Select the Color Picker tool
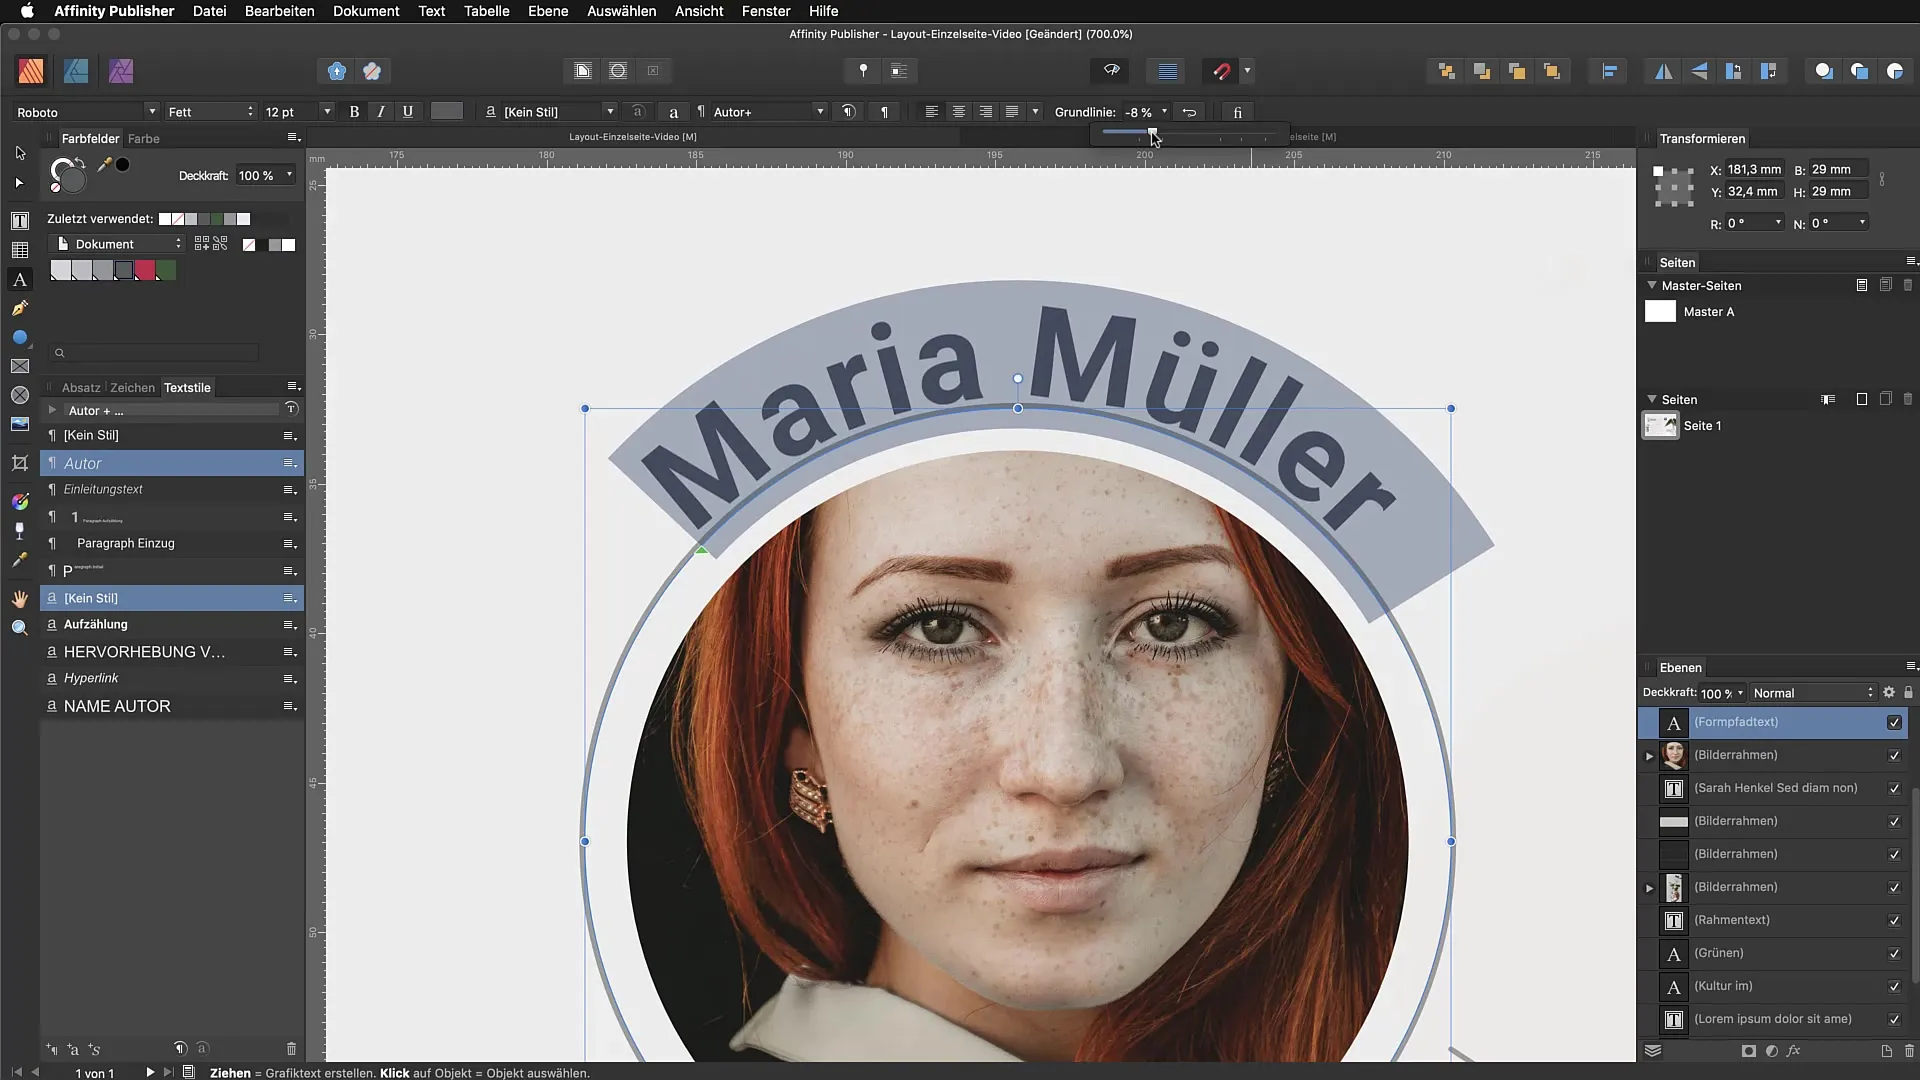1920x1080 pixels. [x=20, y=560]
